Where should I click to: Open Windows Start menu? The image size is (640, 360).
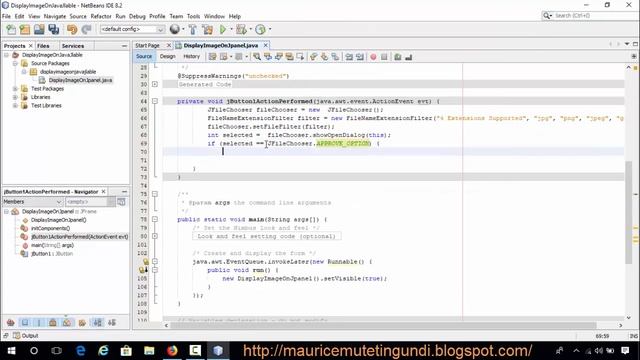click(x=11, y=351)
